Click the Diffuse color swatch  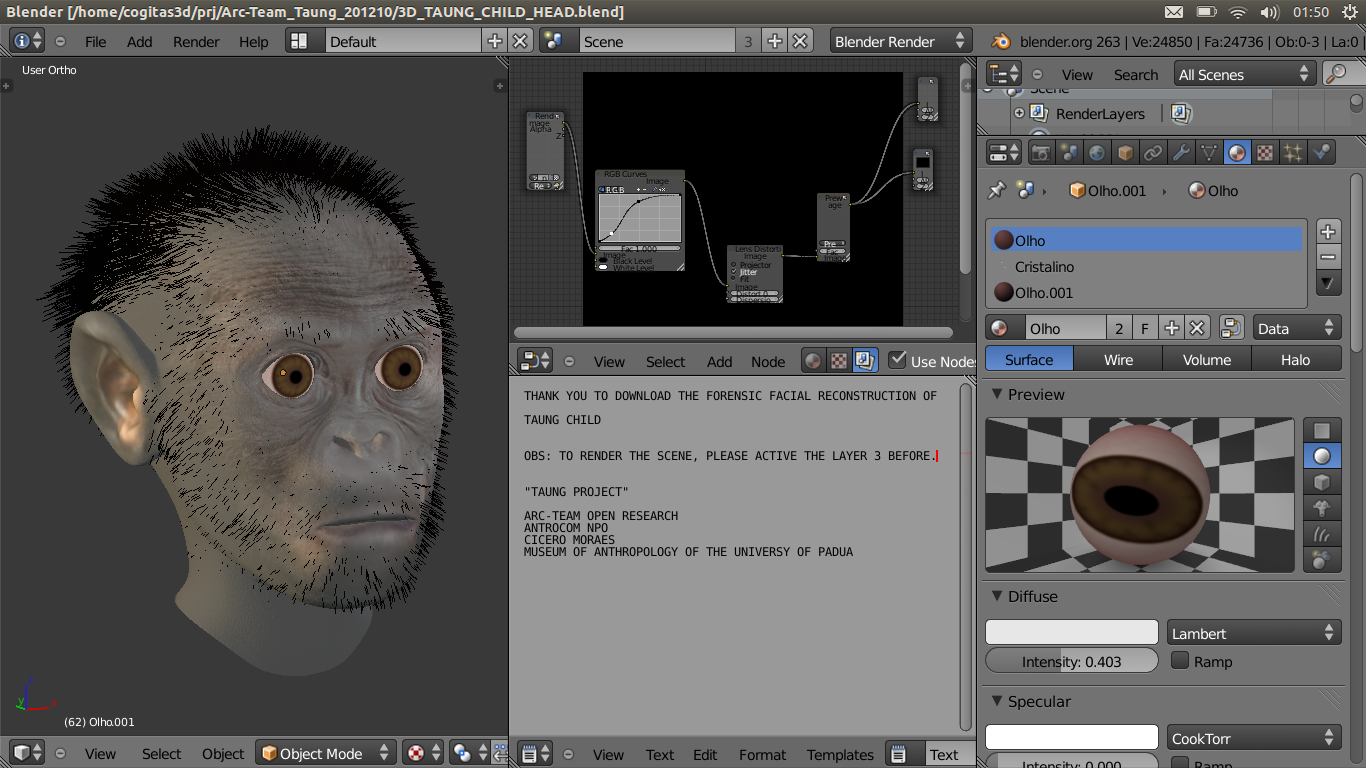coord(1071,631)
